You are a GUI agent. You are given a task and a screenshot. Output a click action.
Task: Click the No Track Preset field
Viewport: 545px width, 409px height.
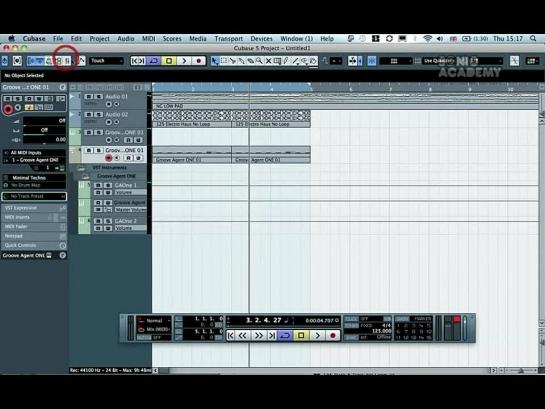coord(34,196)
